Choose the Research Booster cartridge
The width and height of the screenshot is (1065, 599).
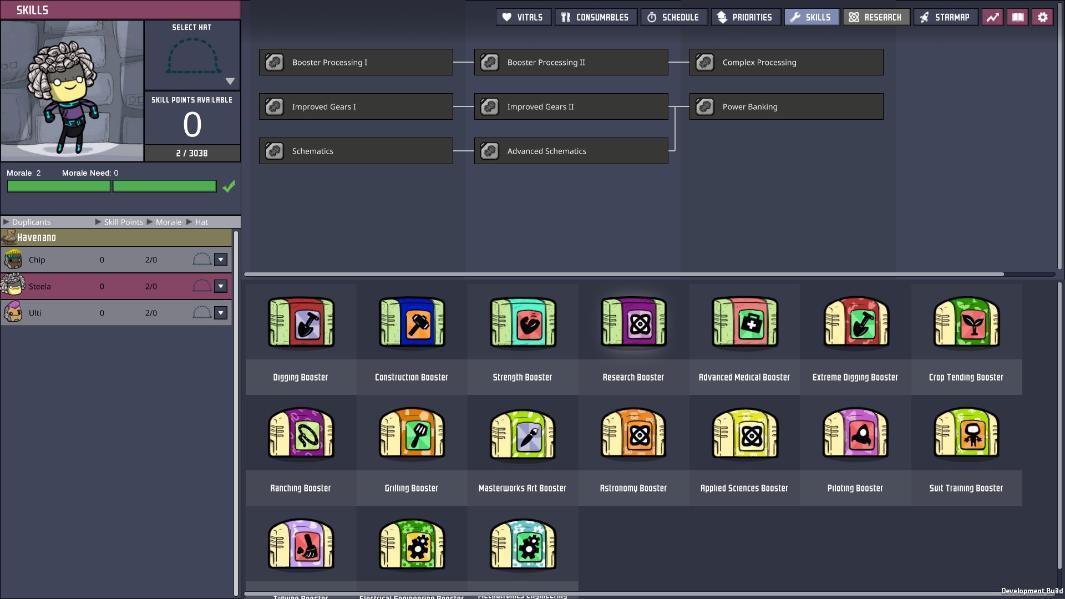[633, 323]
